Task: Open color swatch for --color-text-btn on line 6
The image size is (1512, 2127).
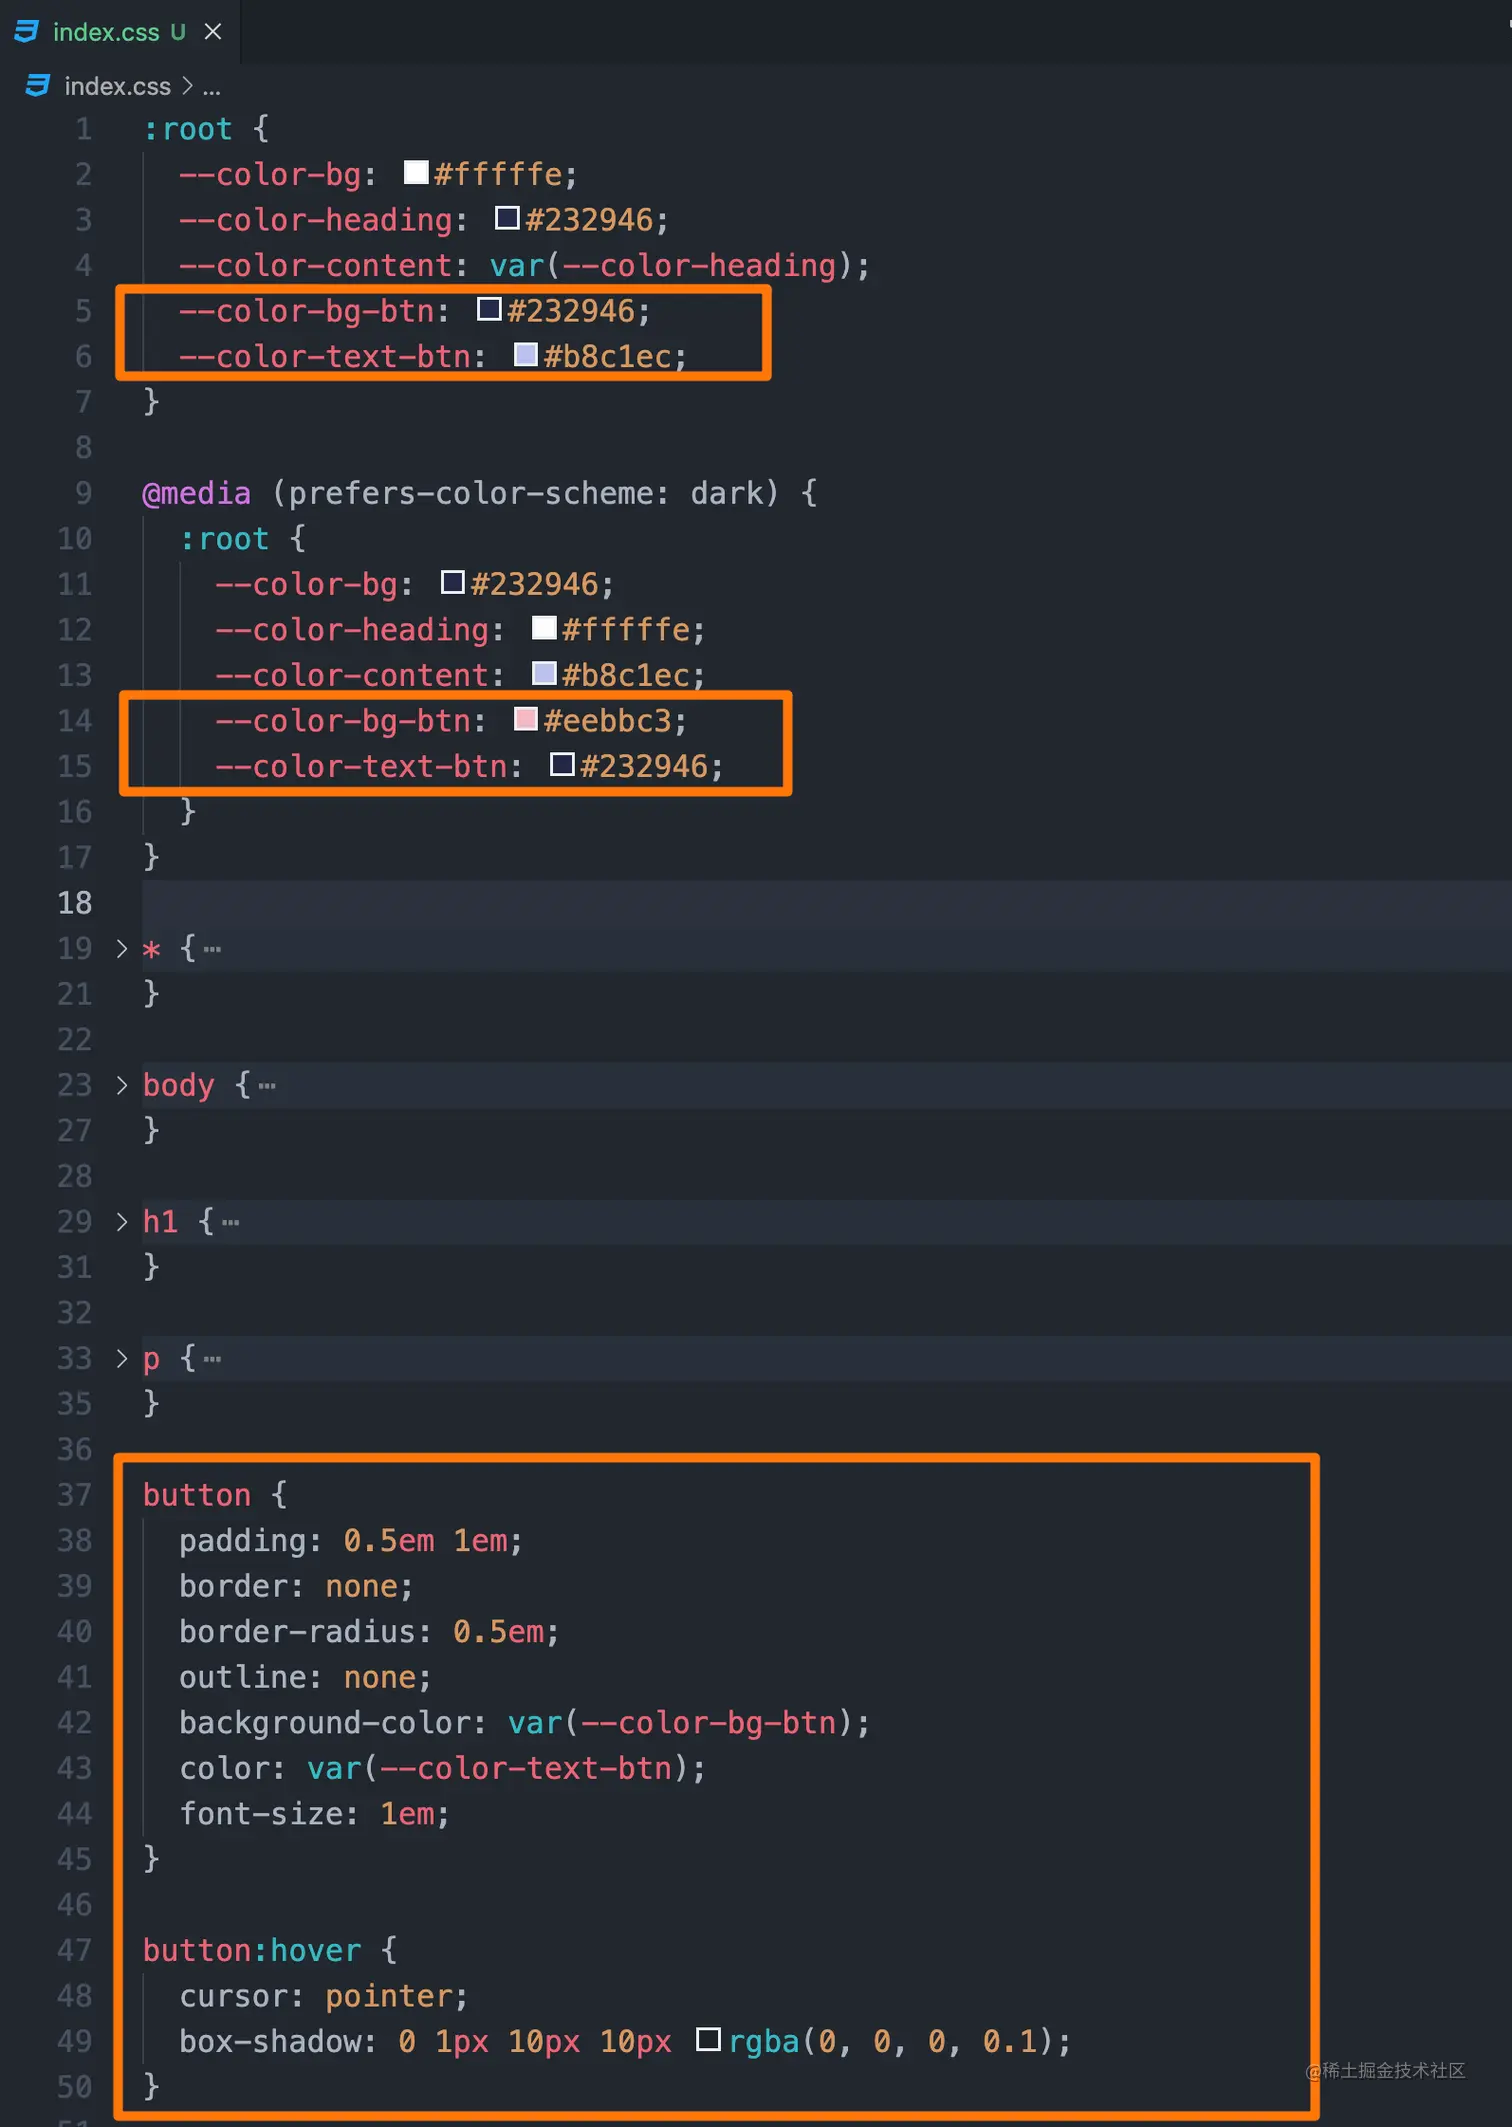Action: [525, 354]
